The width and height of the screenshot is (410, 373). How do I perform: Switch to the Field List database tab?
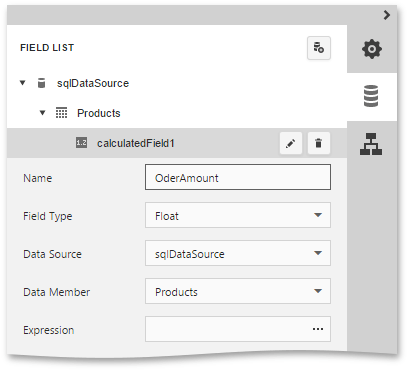click(x=372, y=96)
